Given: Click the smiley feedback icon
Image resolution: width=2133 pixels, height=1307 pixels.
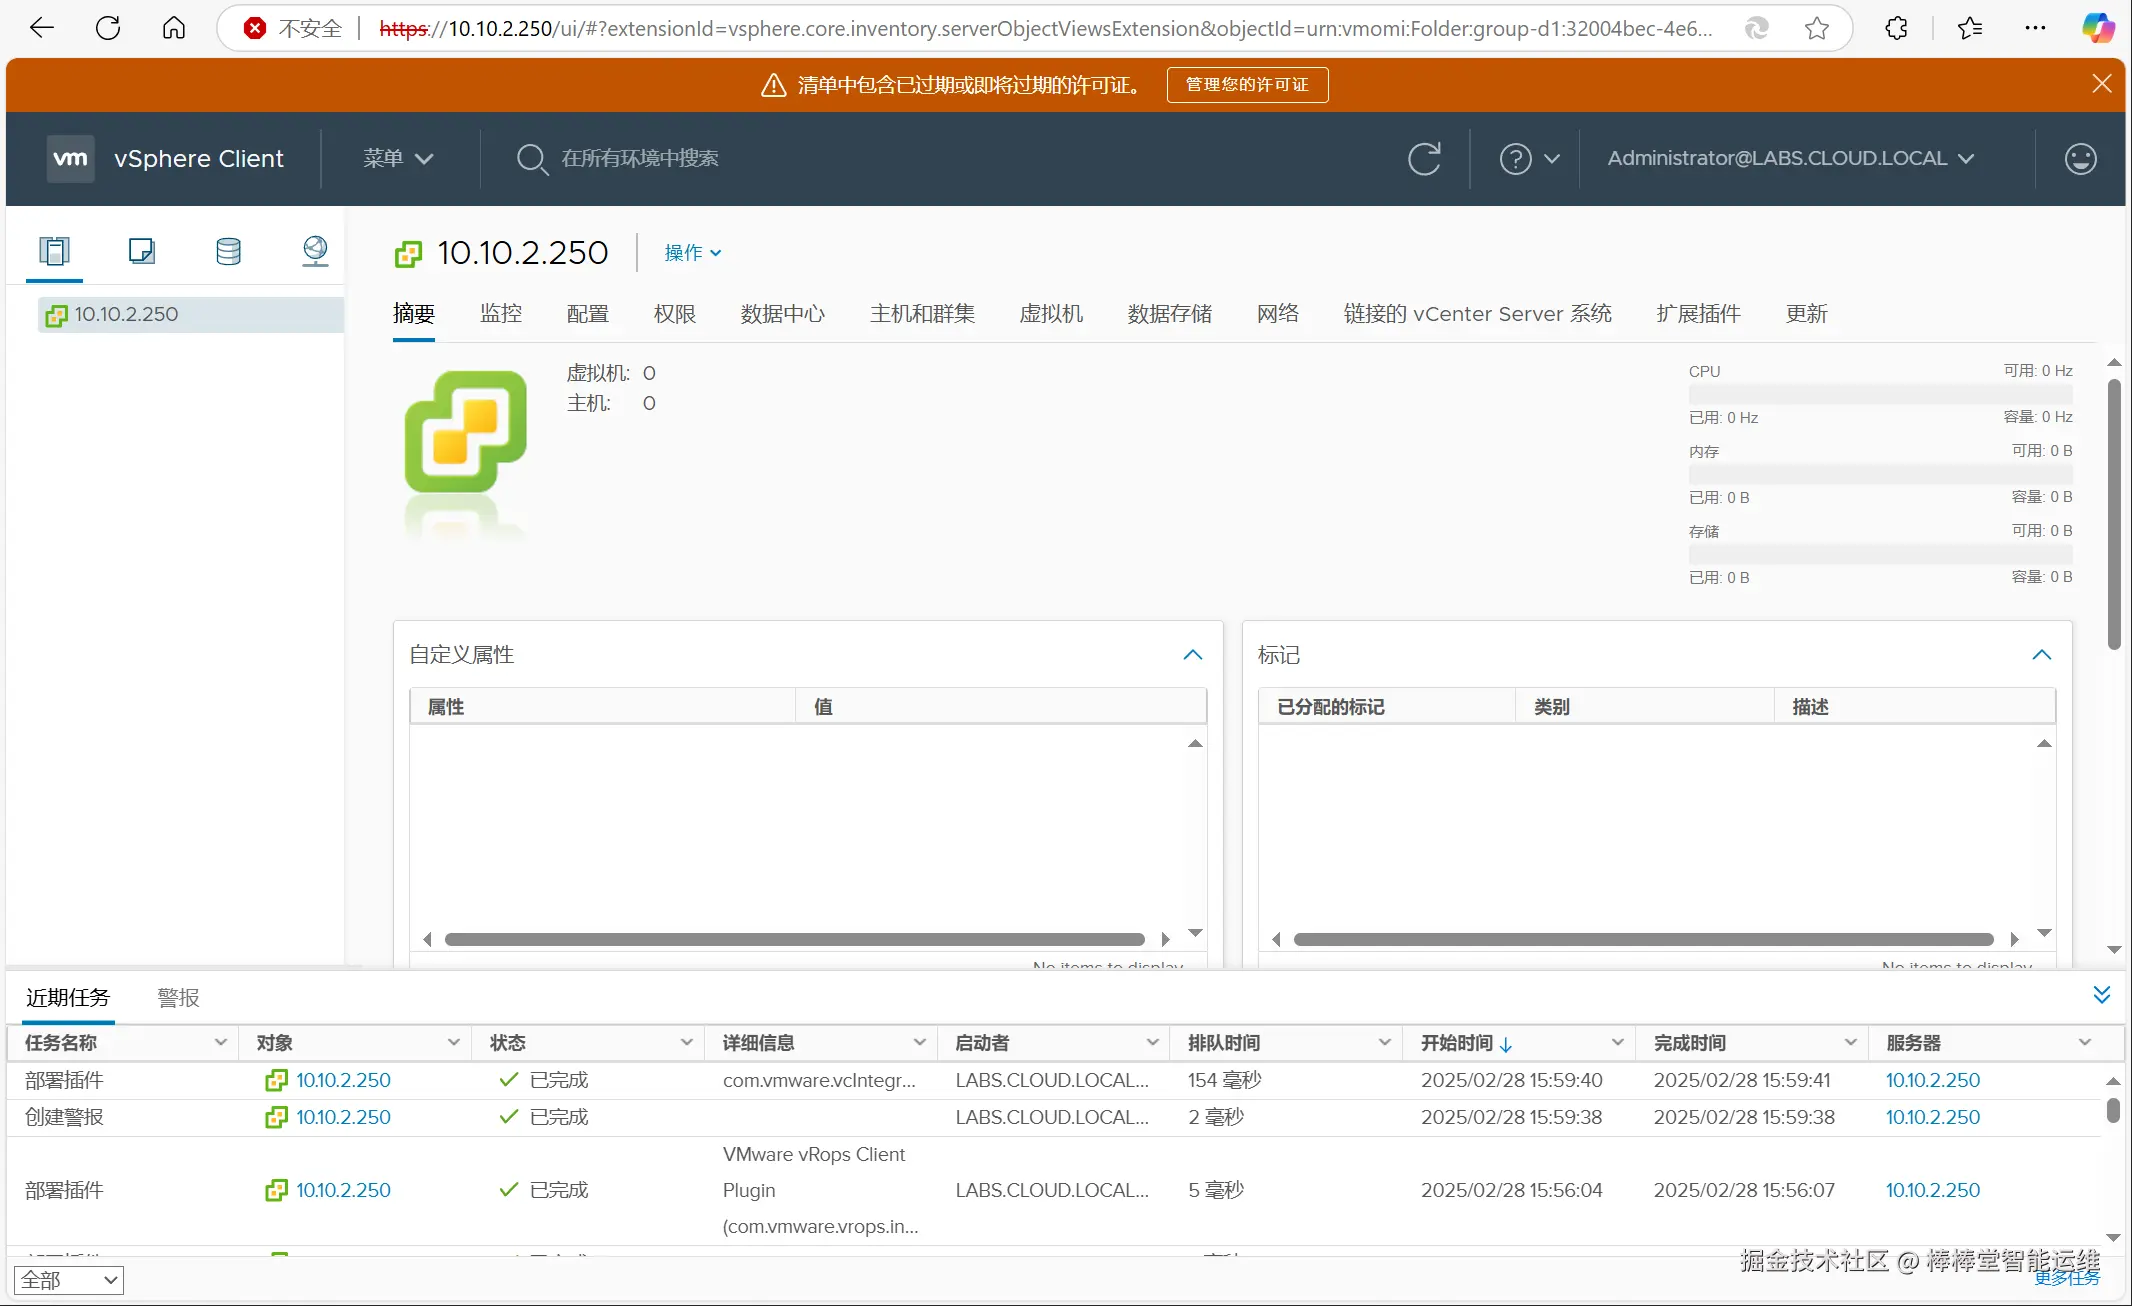Looking at the screenshot, I should pos(2080,159).
